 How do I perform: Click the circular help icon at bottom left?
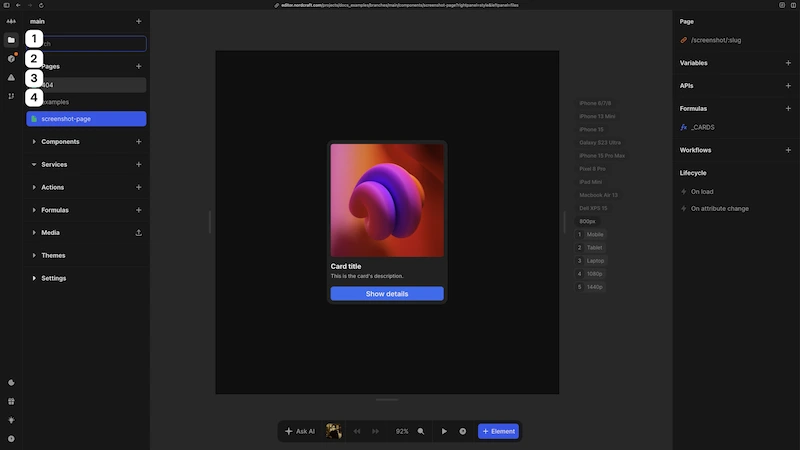[x=11, y=439]
